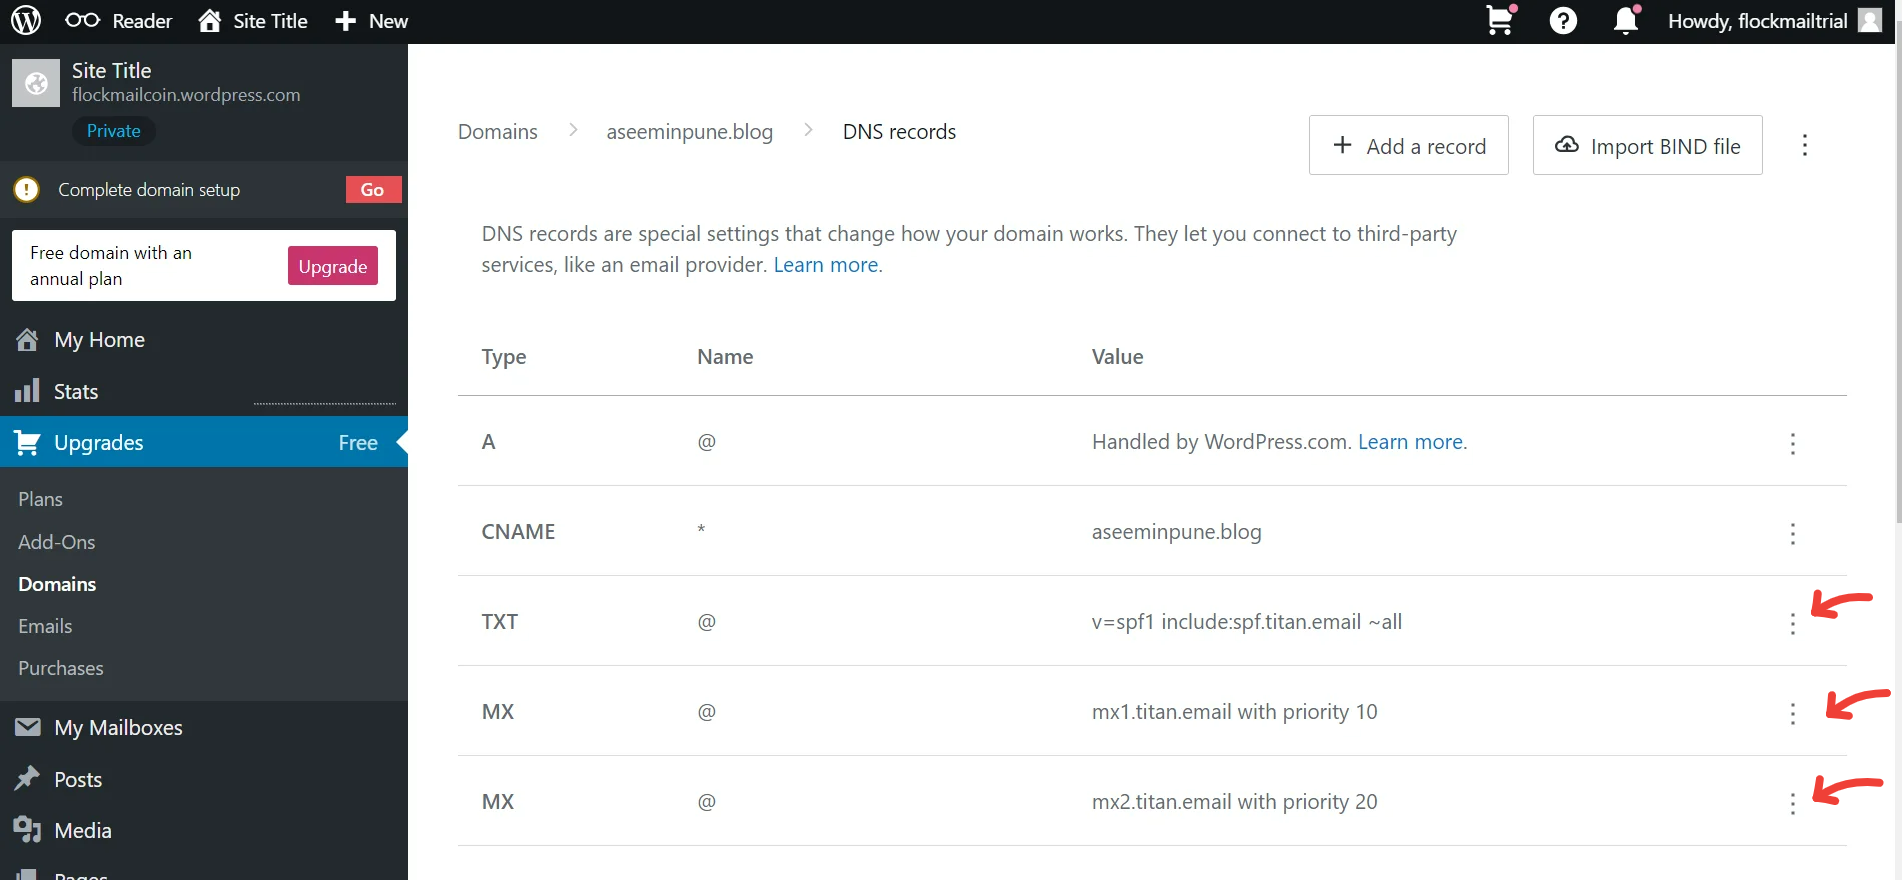Open the help question mark icon
Image resolution: width=1902 pixels, height=880 pixels.
(1563, 21)
